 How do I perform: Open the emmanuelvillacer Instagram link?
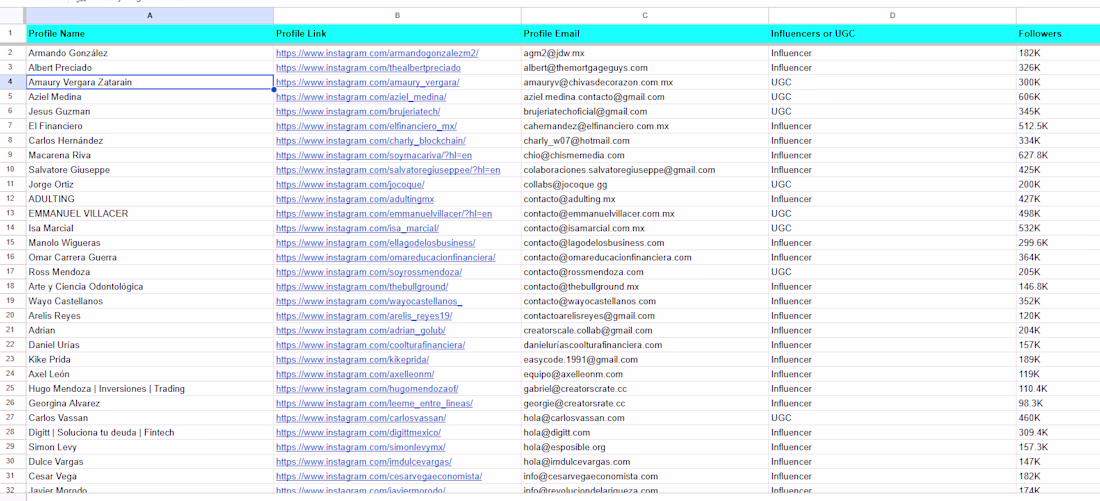[384, 213]
